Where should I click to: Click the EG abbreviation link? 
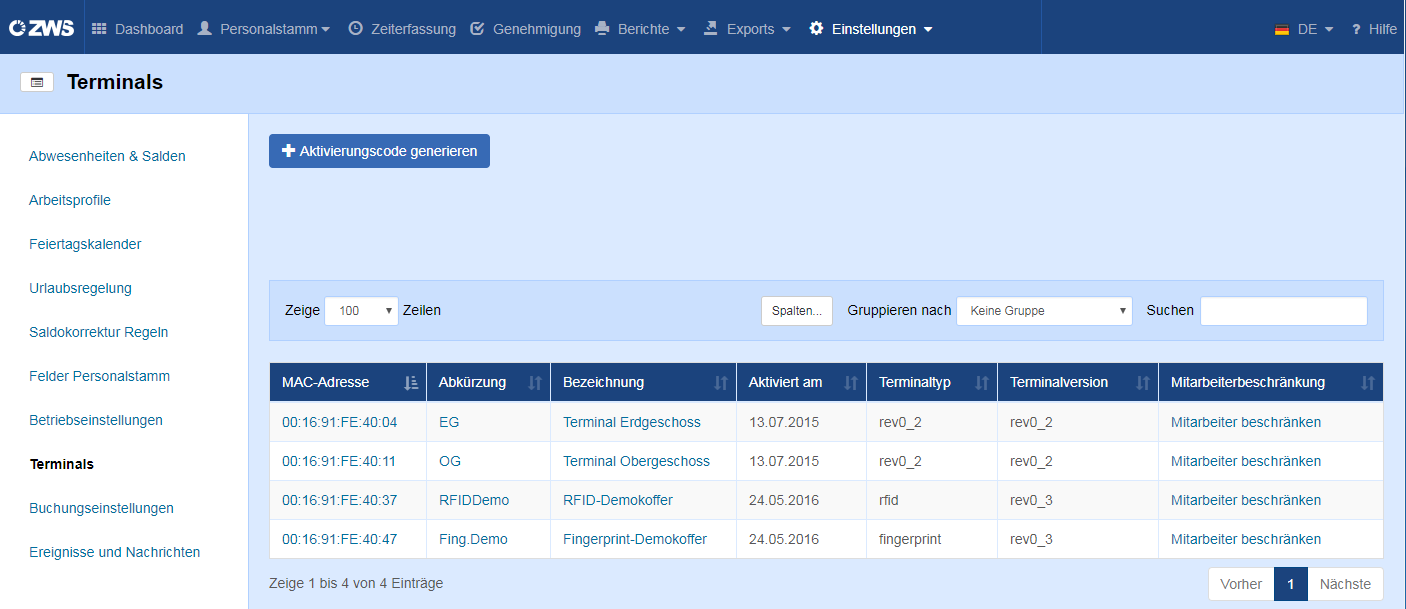point(449,422)
